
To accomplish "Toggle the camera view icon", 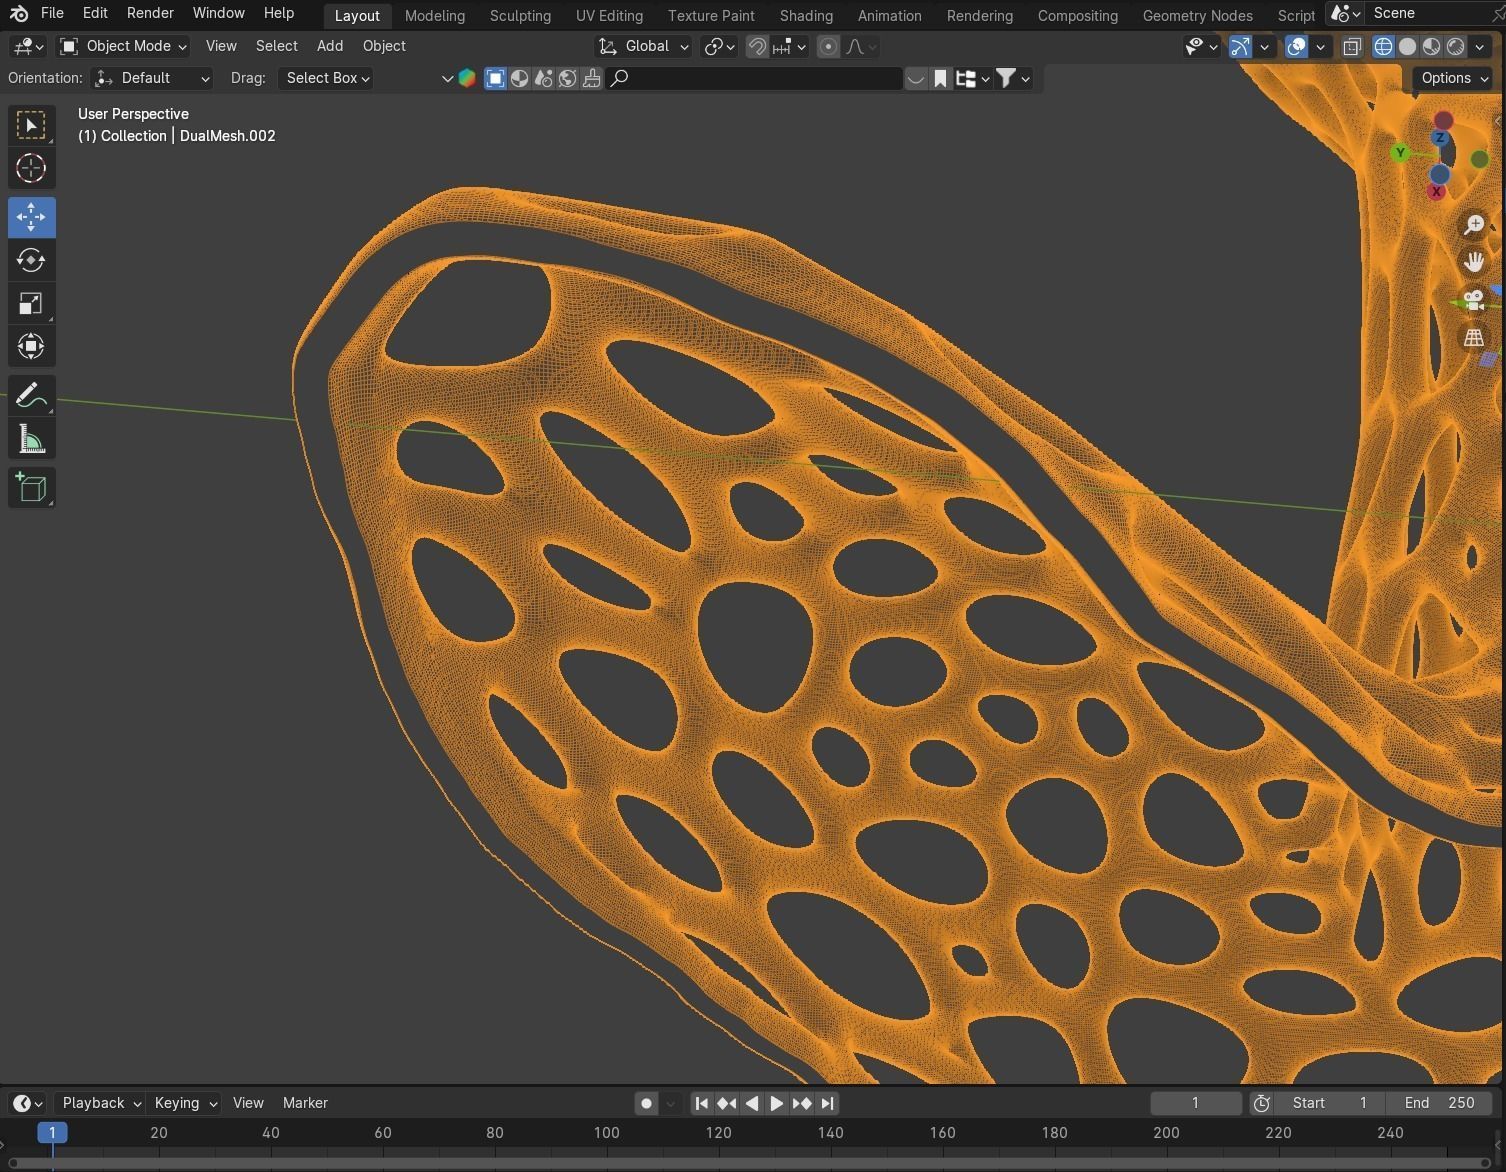I will pos(1474,300).
